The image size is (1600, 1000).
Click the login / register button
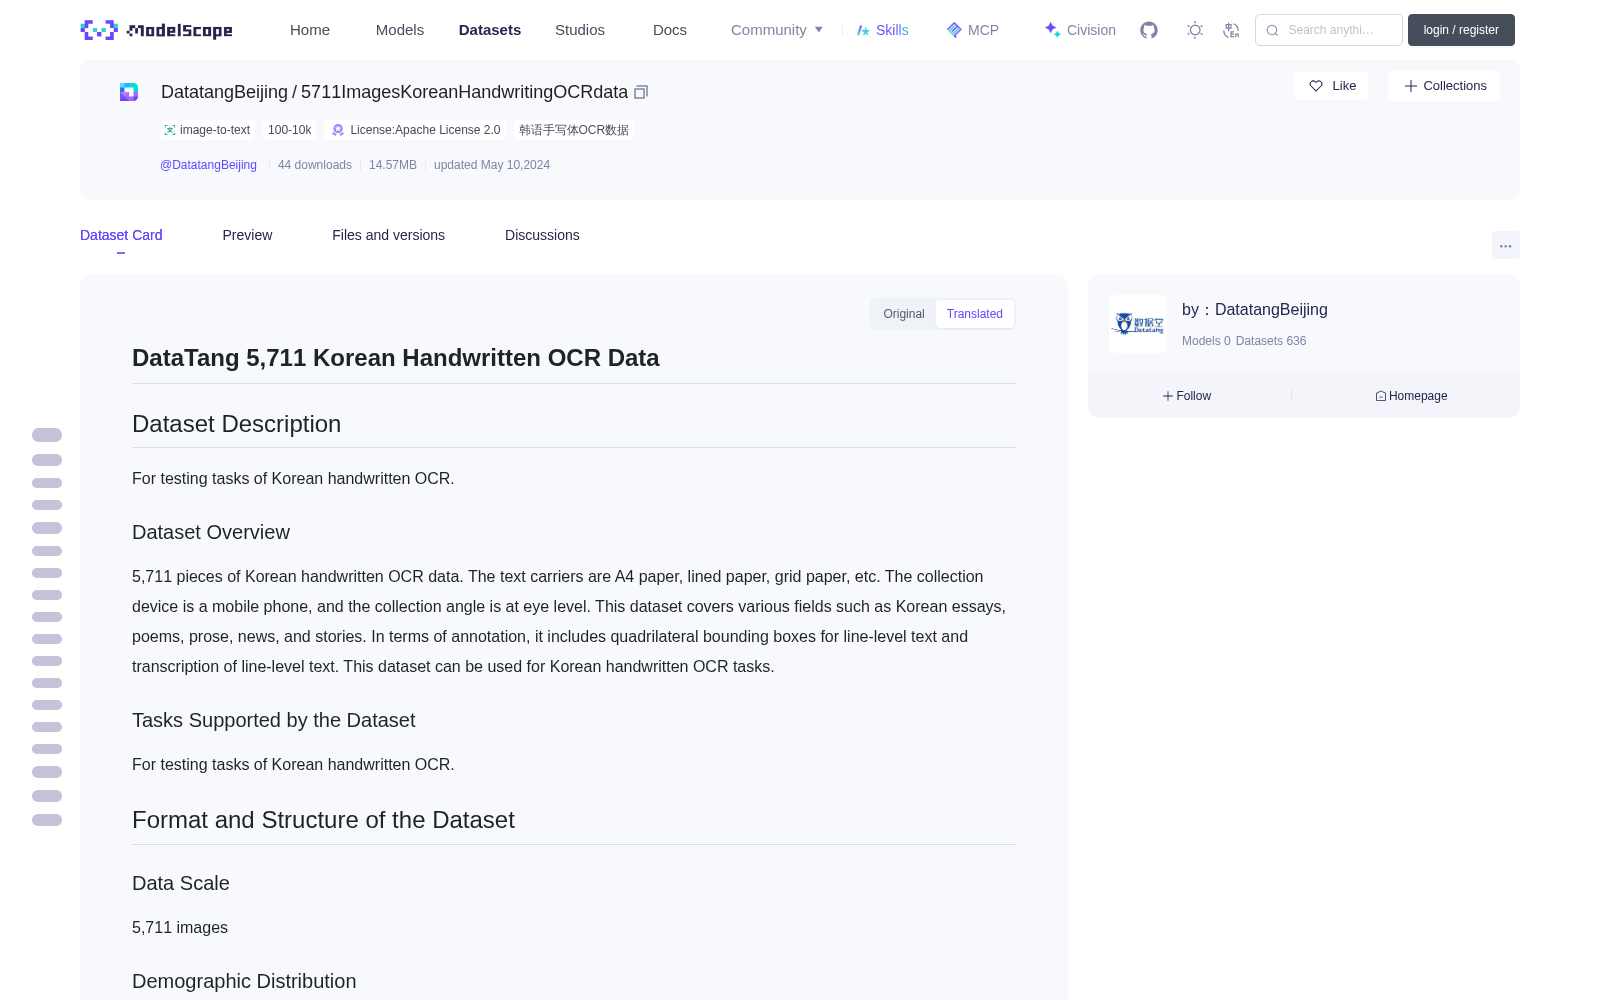coord(1461,30)
